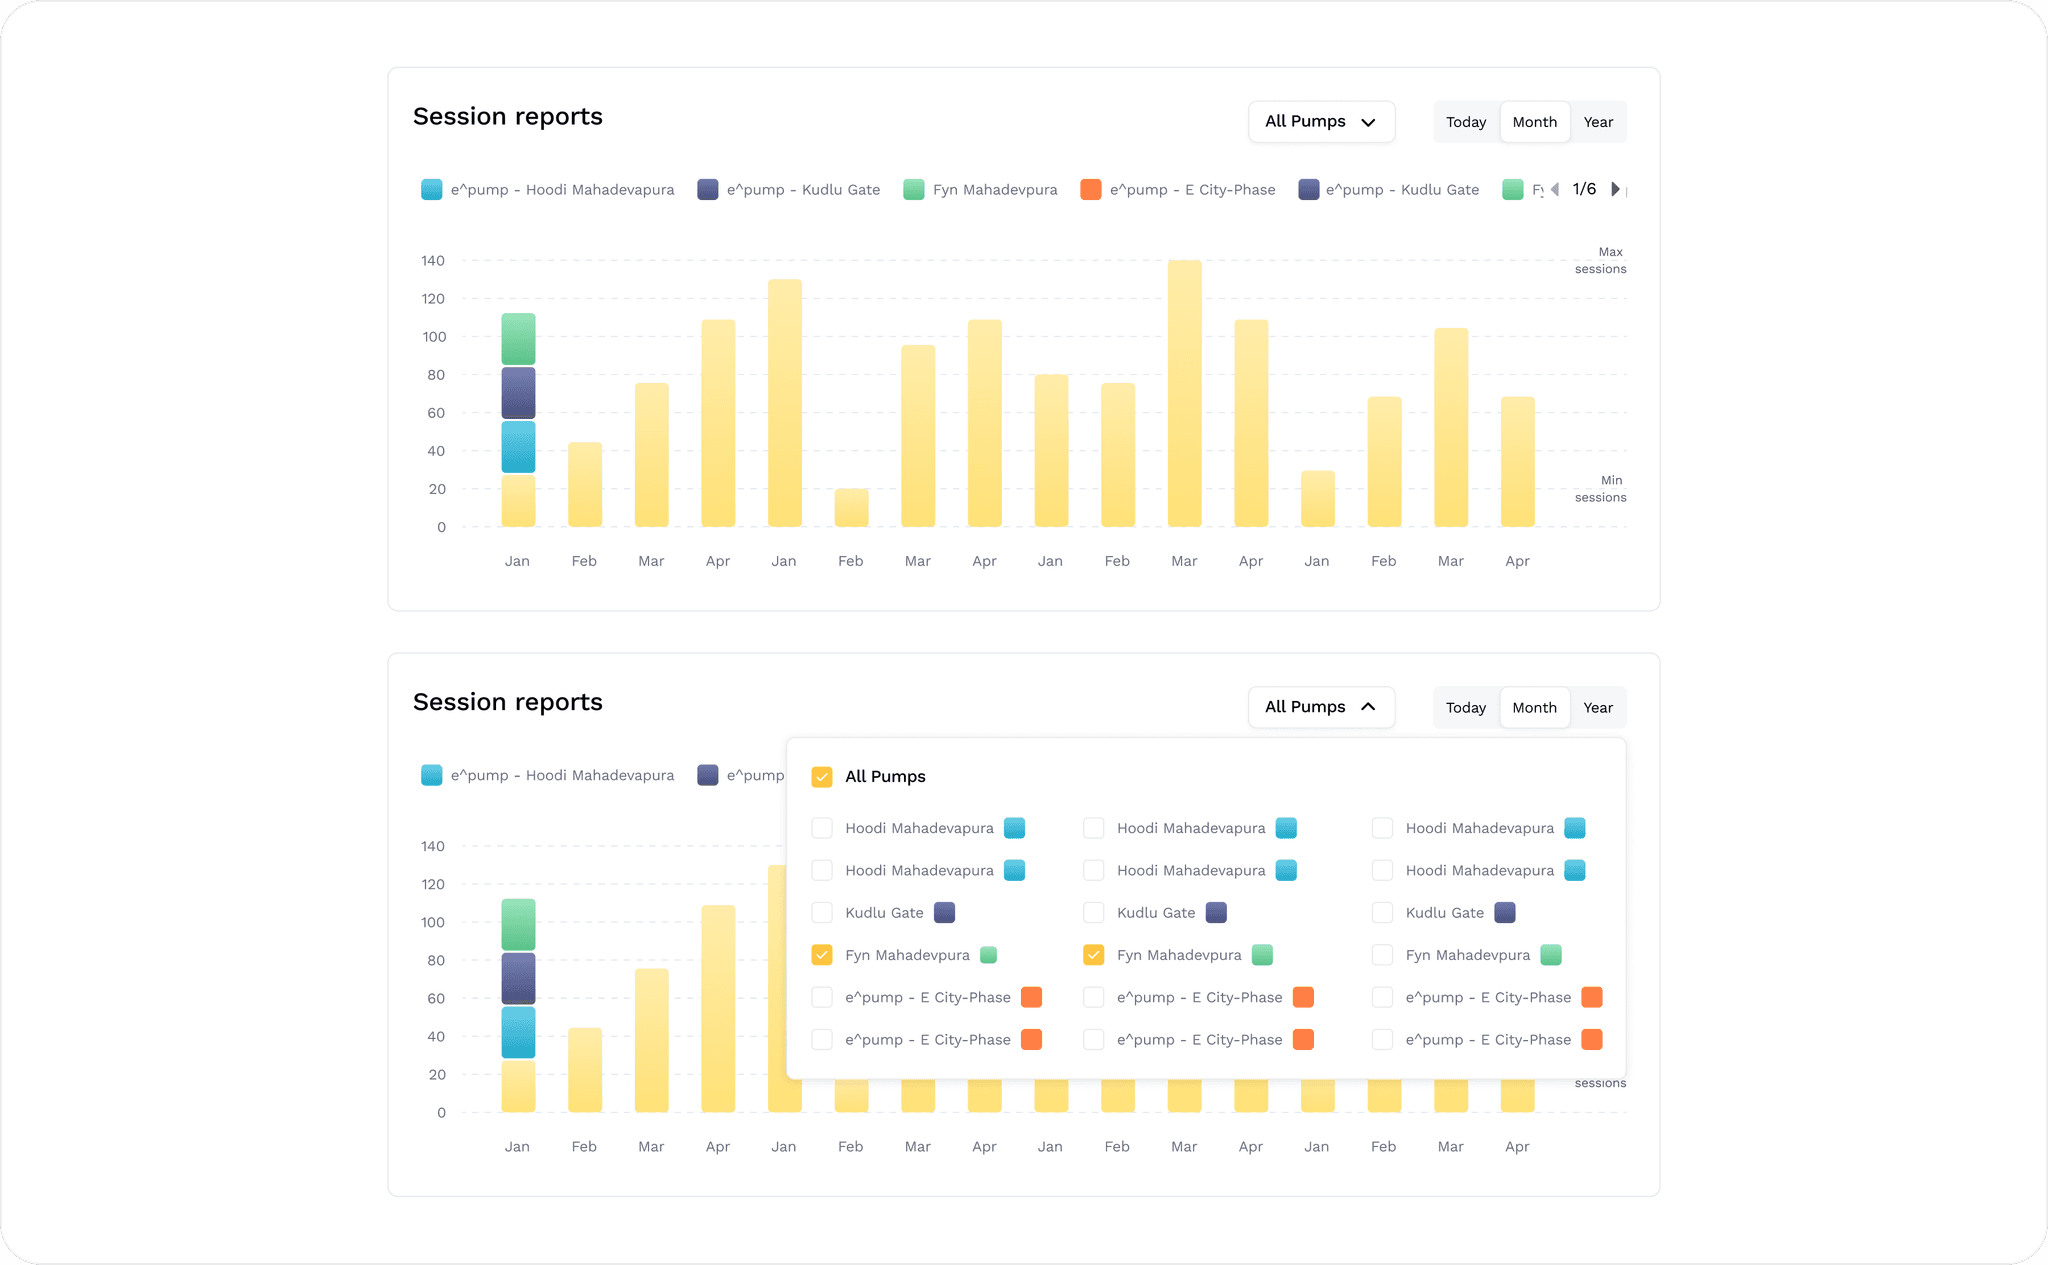Click the 'Max sessions' label in upper chart
The width and height of the screenshot is (2048, 1265).
coord(1601,260)
